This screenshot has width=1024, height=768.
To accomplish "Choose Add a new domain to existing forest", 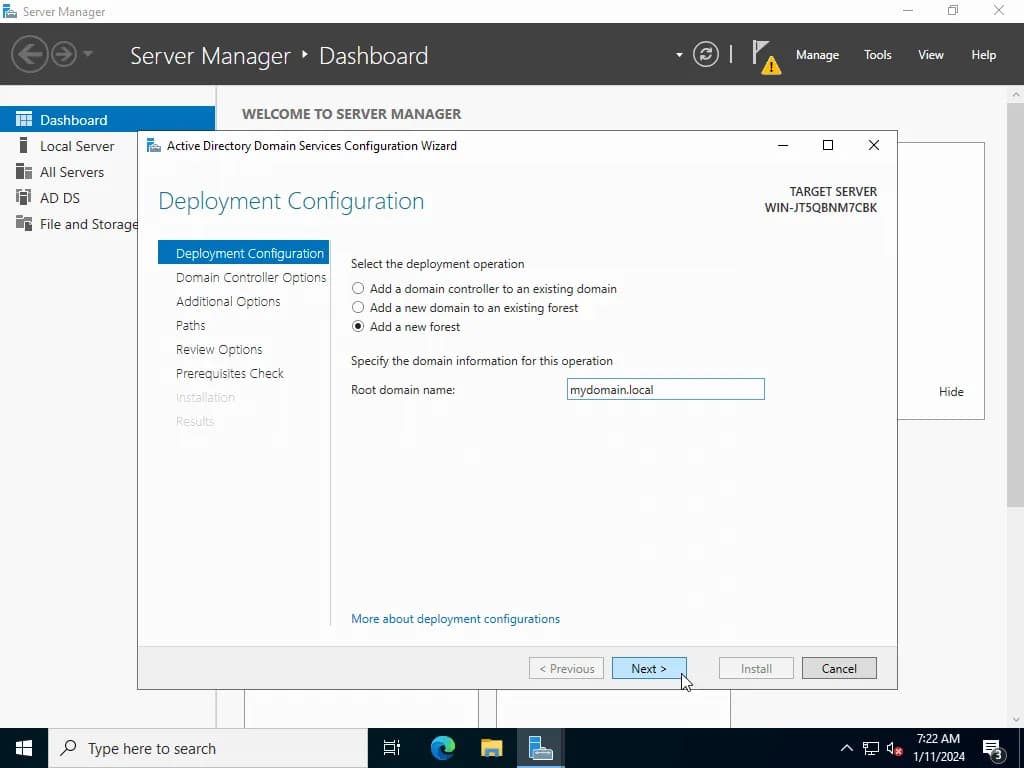I will [464, 308].
